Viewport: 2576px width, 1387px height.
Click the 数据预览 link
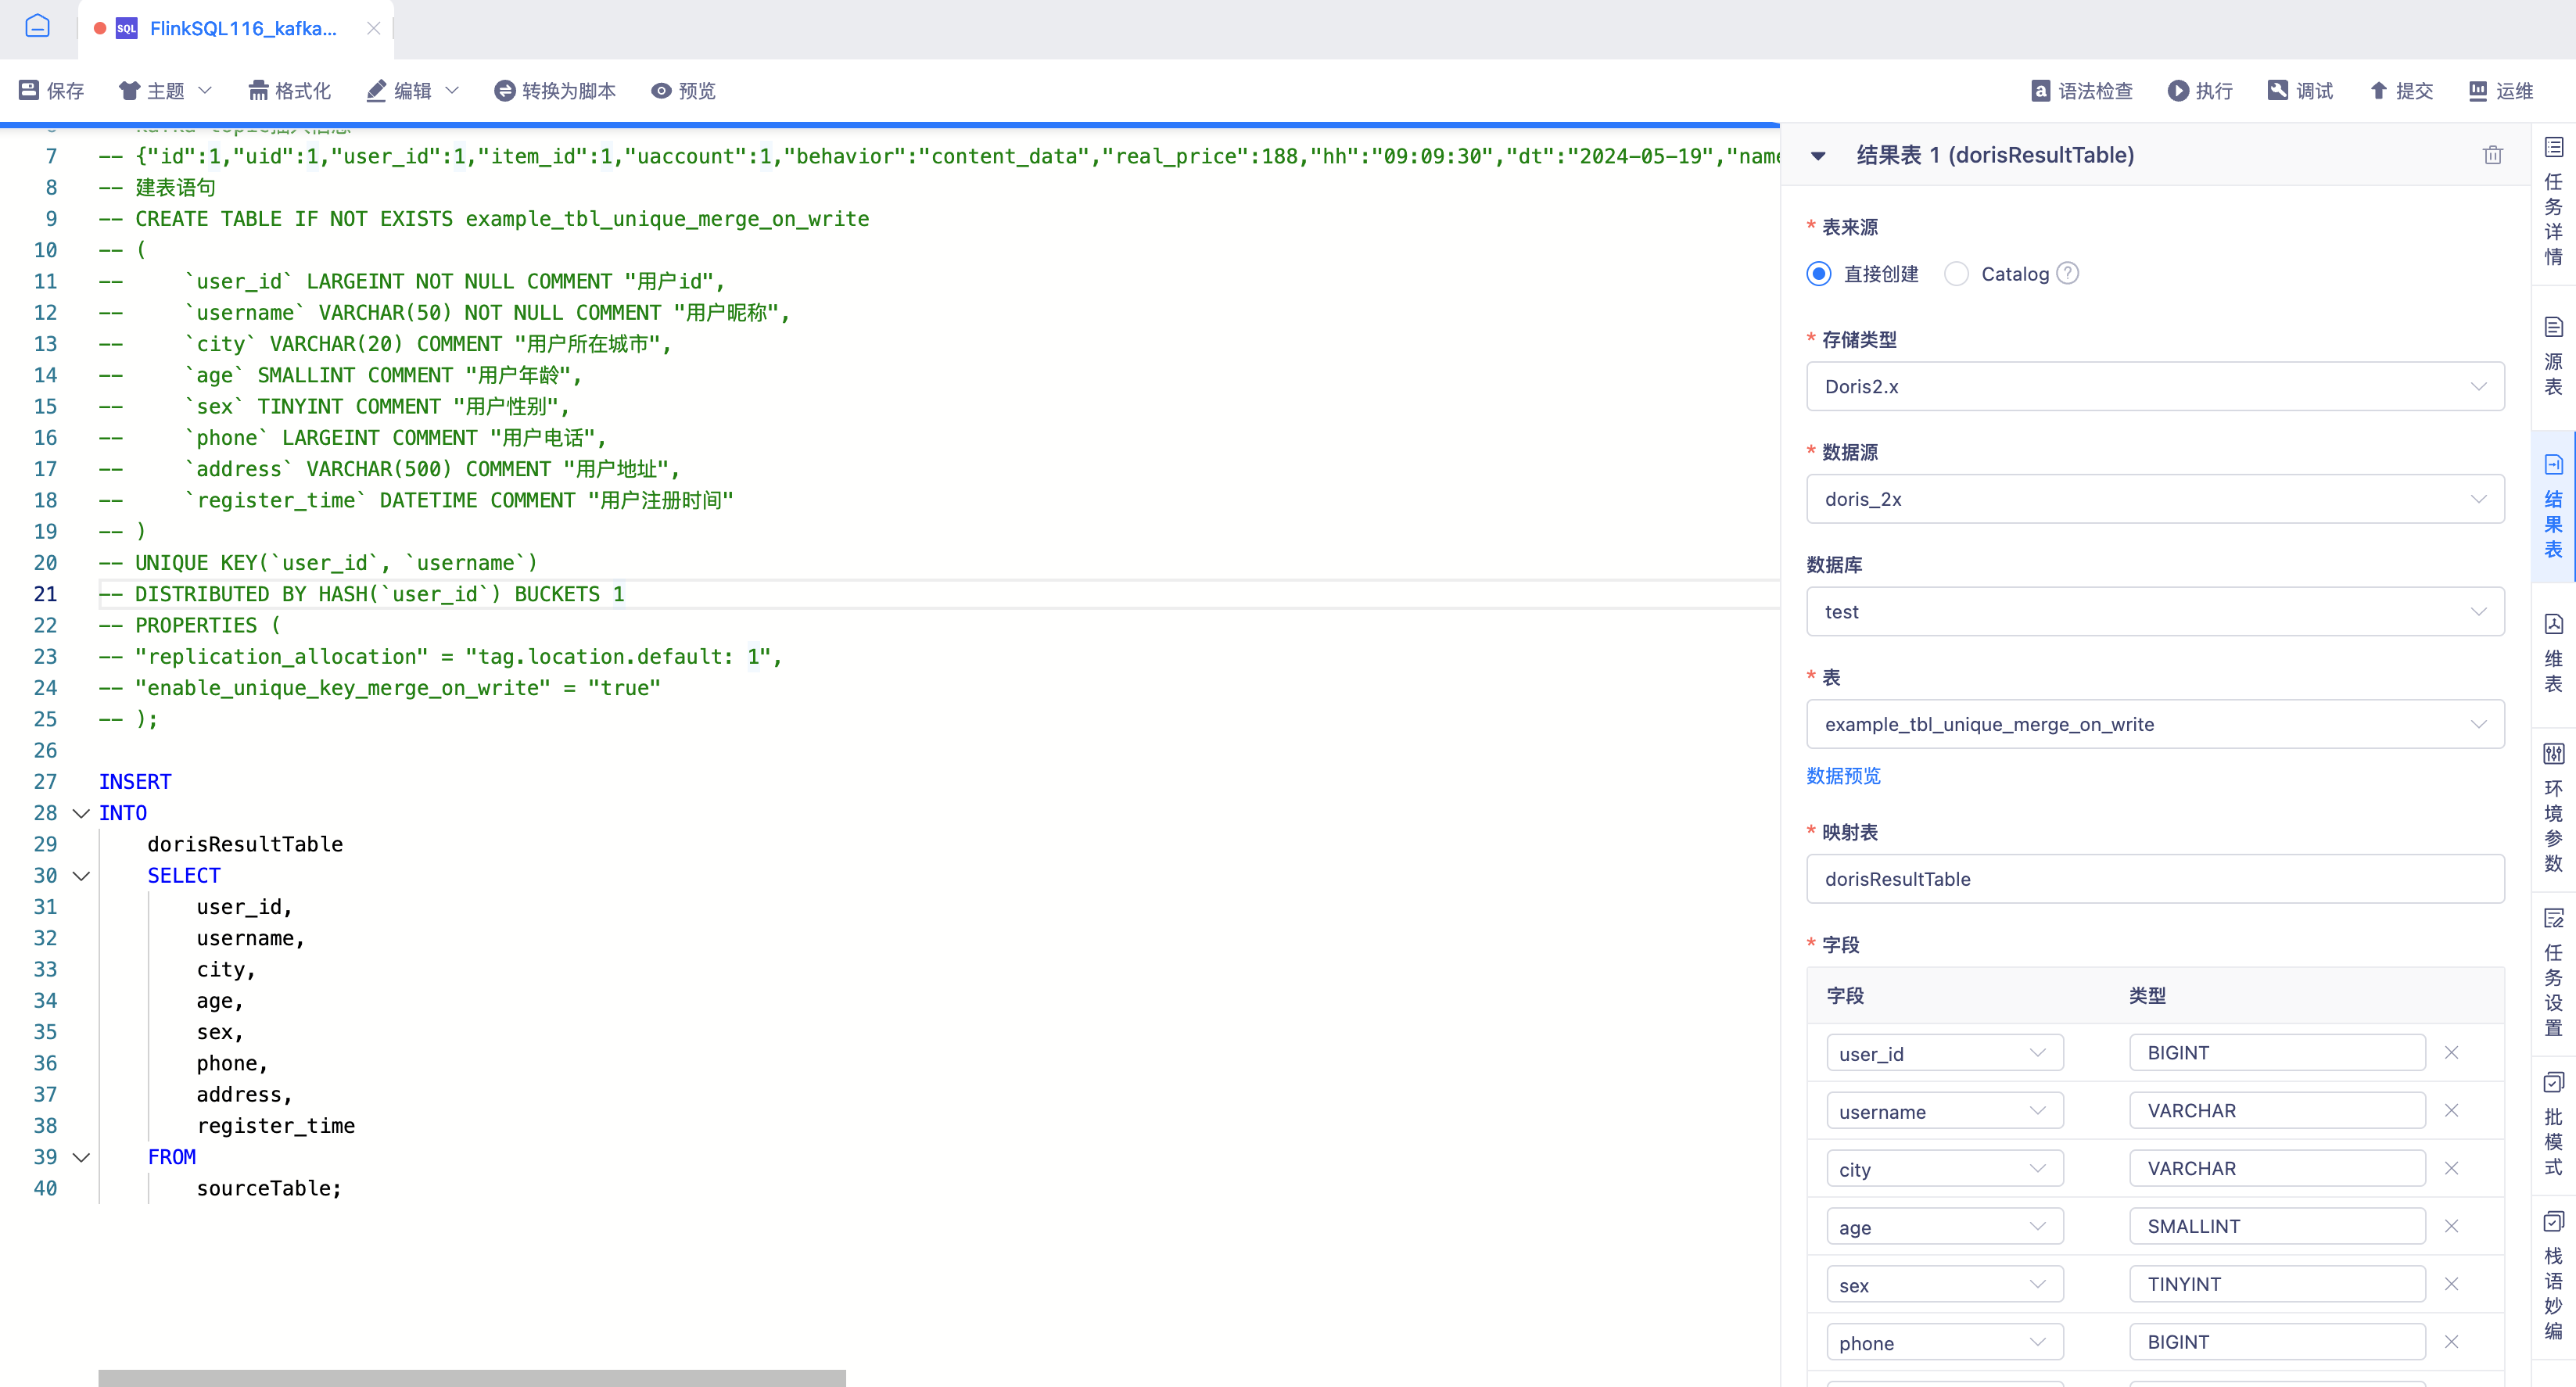(x=1845, y=776)
